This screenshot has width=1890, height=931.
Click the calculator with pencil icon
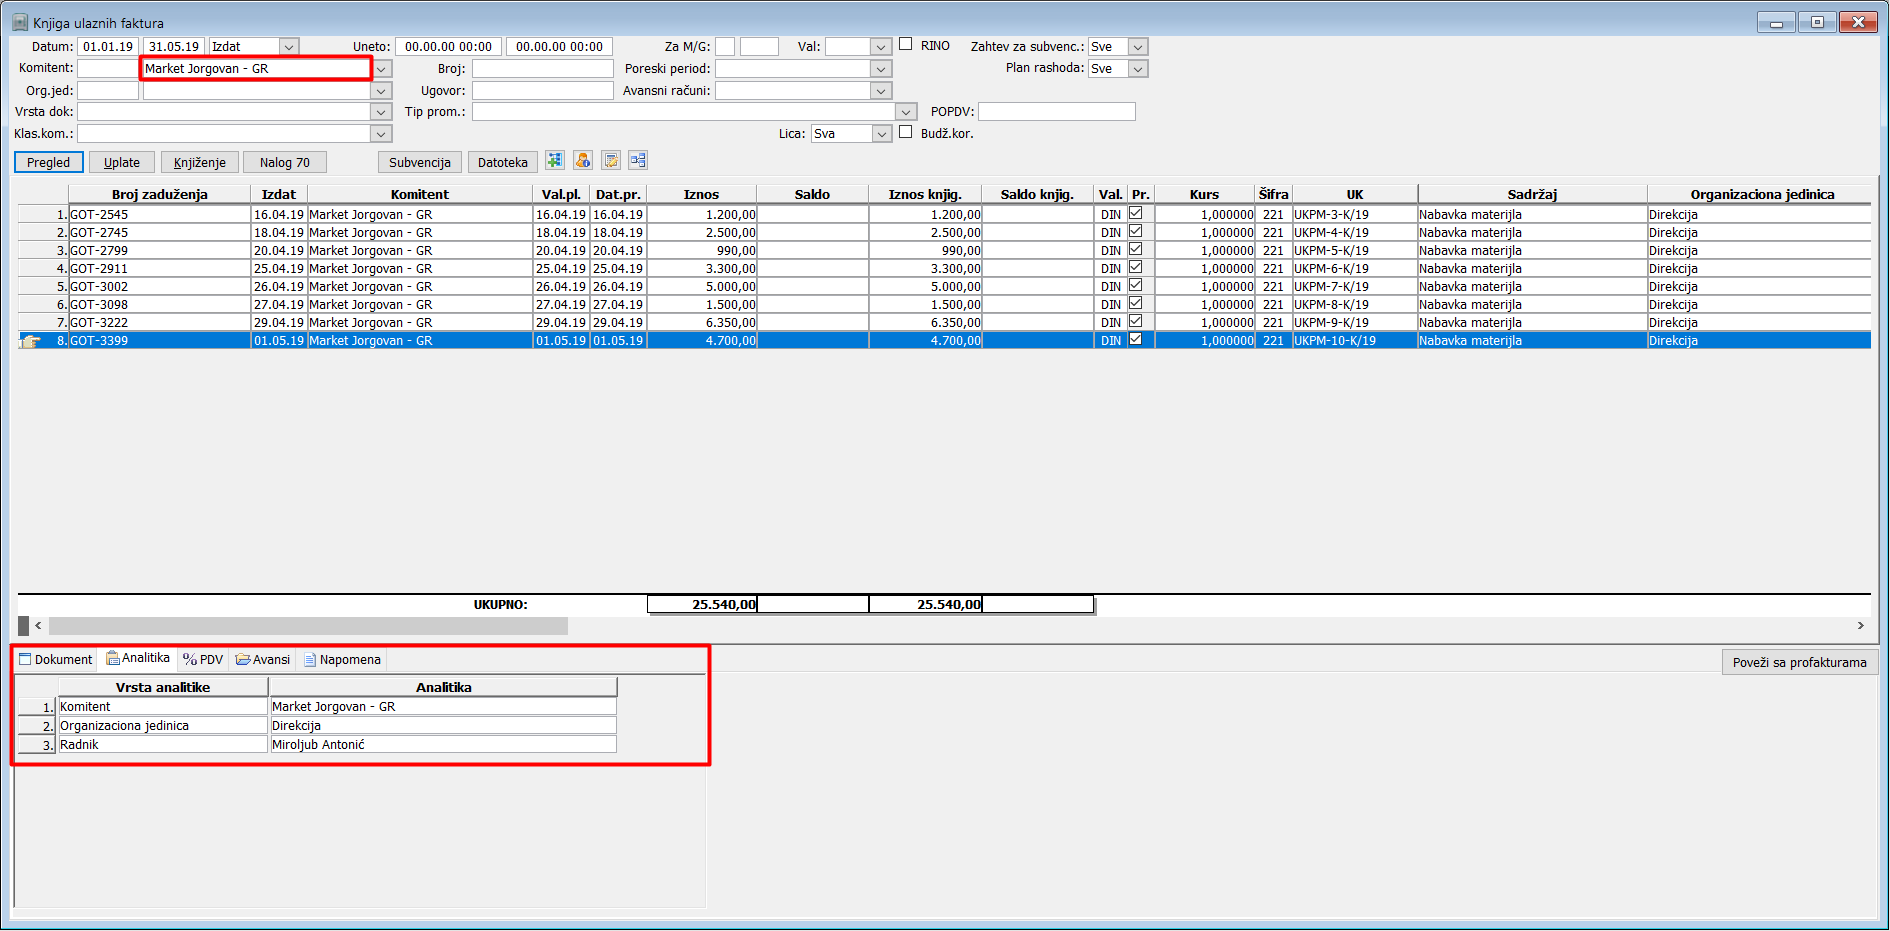pos(611,161)
